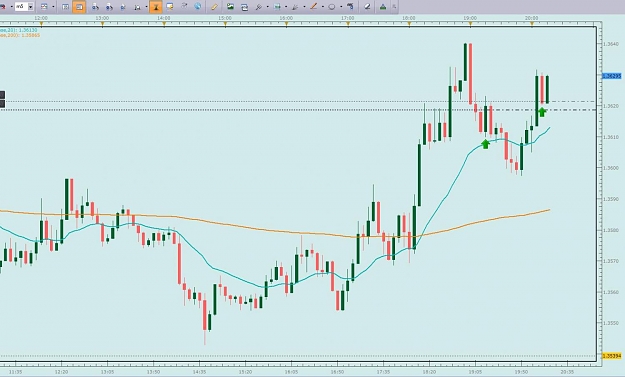Toggle the highlighted hourglass auto-scroll icon
Image resolution: width=625 pixels, height=377 pixels.
(x=156, y=6)
